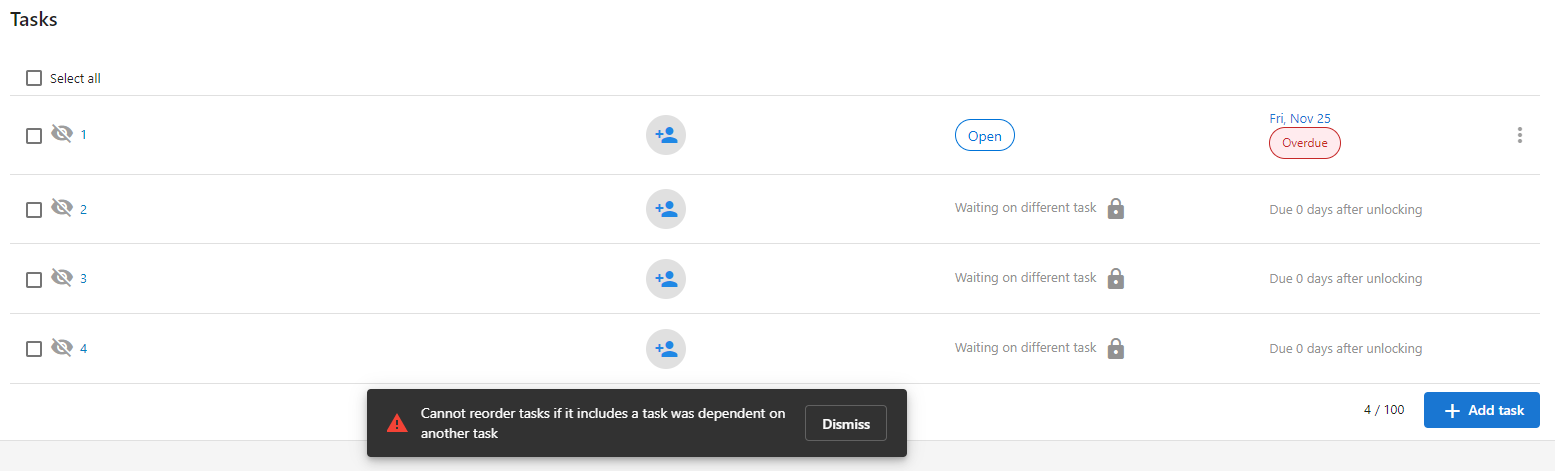Toggle the hidden-eye icon on task 1
This screenshot has height=471, width=1555.
62,134
